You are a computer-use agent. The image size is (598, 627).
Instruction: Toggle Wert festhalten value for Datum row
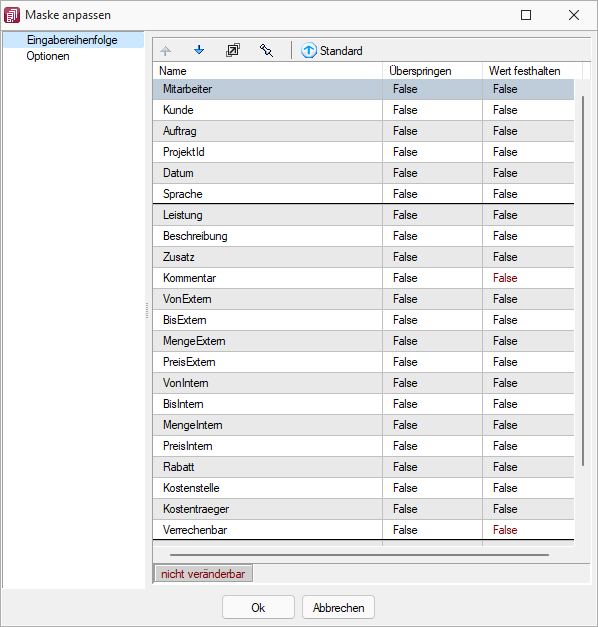click(x=528, y=173)
